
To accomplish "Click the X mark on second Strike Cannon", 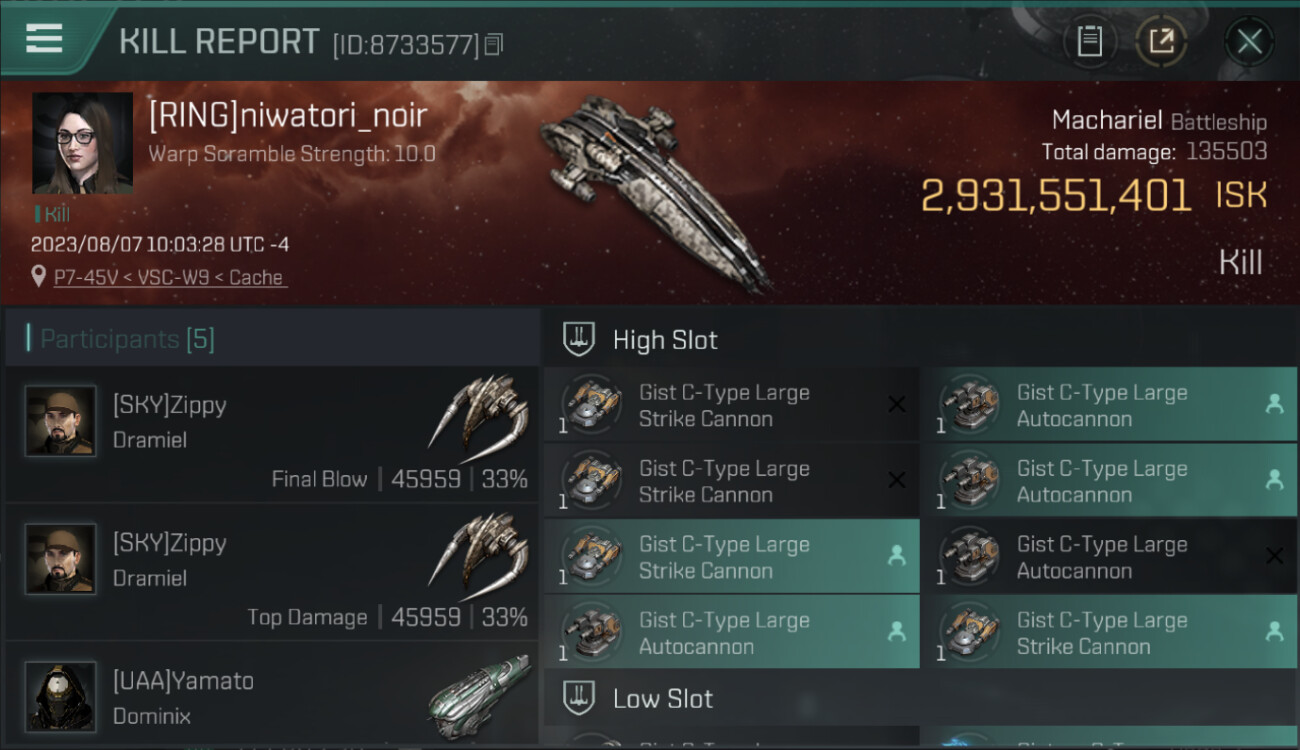I will coord(897,480).
